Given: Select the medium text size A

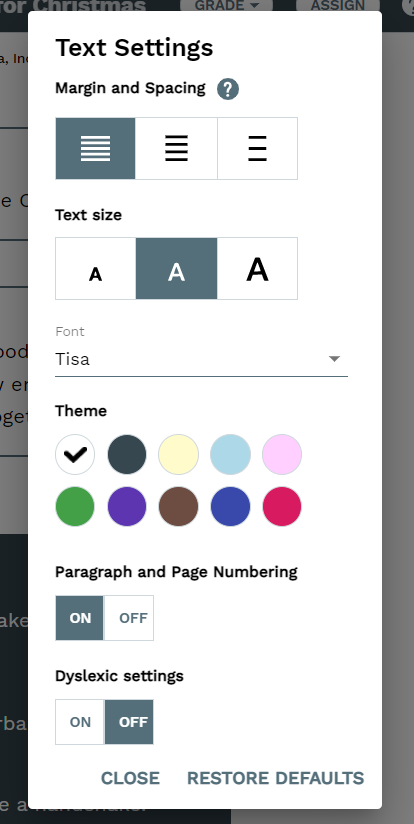Looking at the screenshot, I should (177, 268).
